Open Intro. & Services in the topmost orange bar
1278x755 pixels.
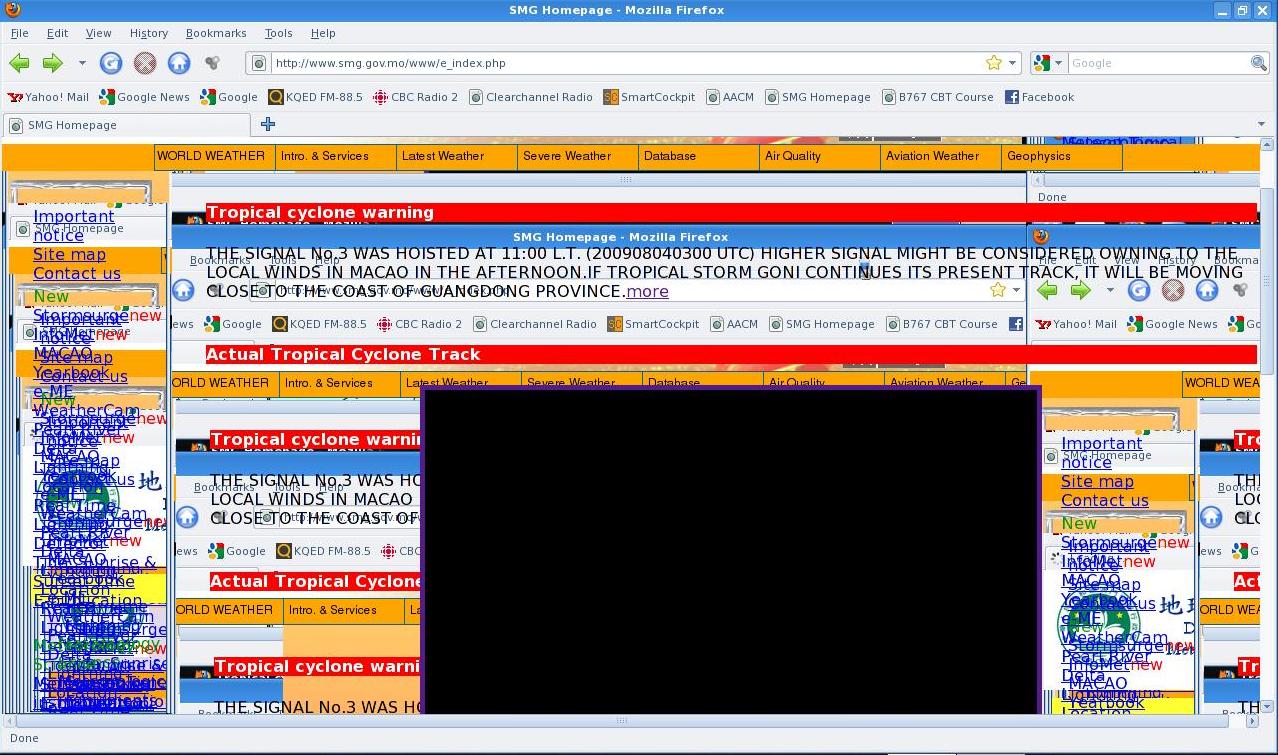337,156
